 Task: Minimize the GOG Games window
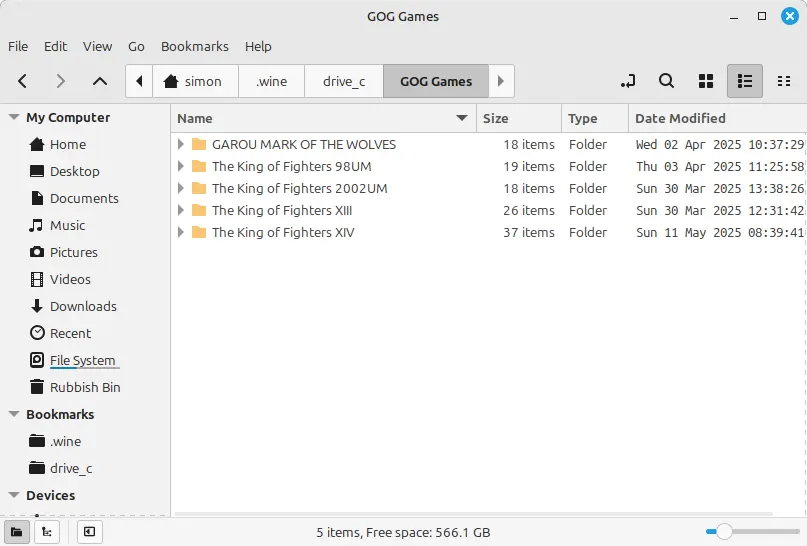pos(734,17)
